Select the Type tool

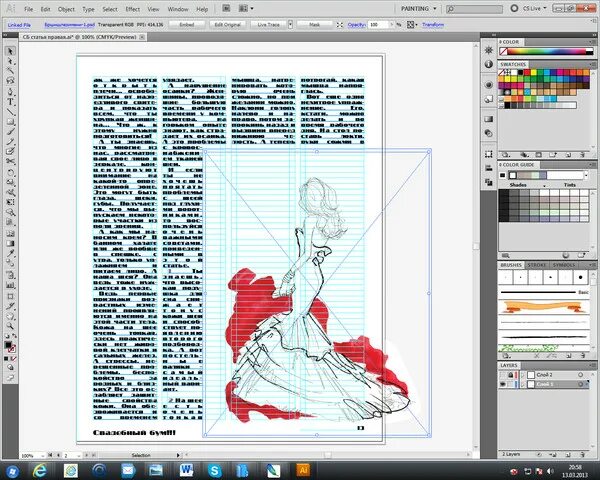click(10, 102)
